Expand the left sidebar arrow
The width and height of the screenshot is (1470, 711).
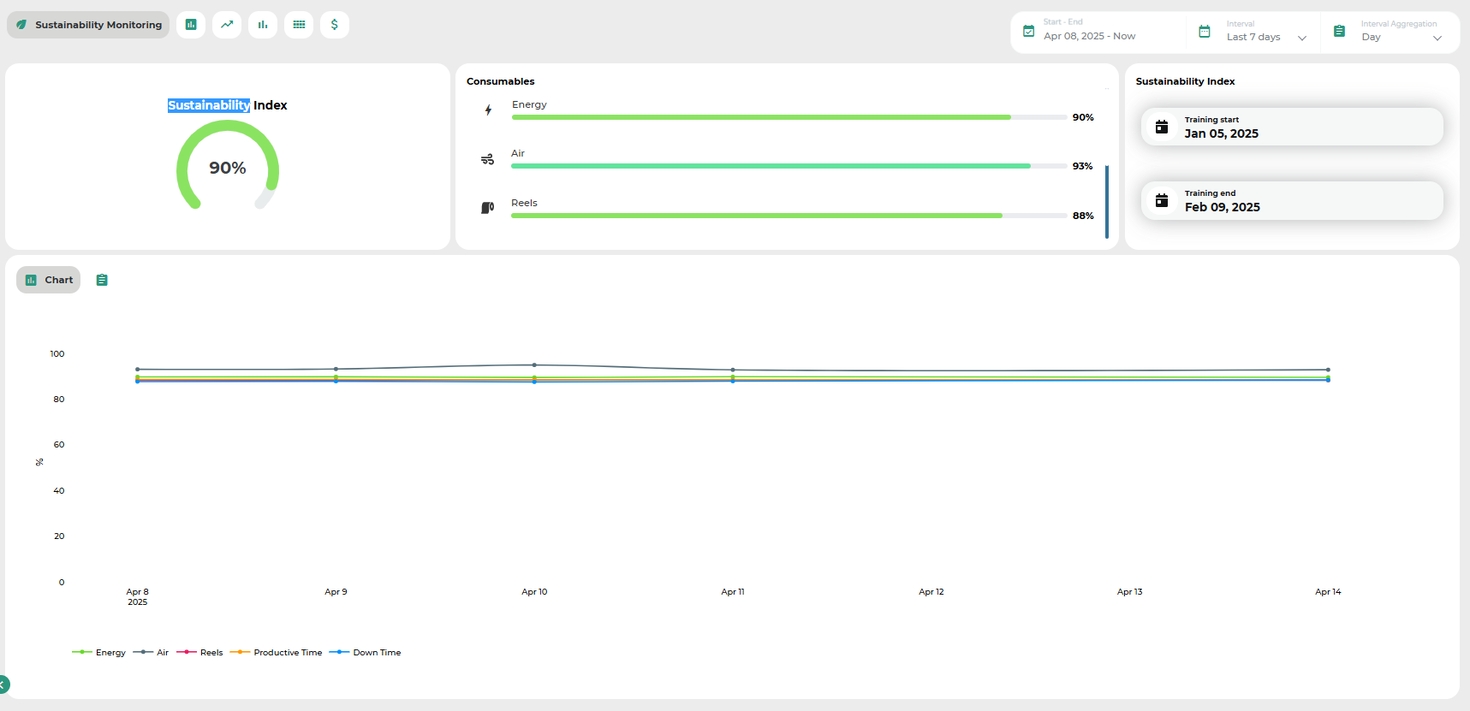coord(3,685)
